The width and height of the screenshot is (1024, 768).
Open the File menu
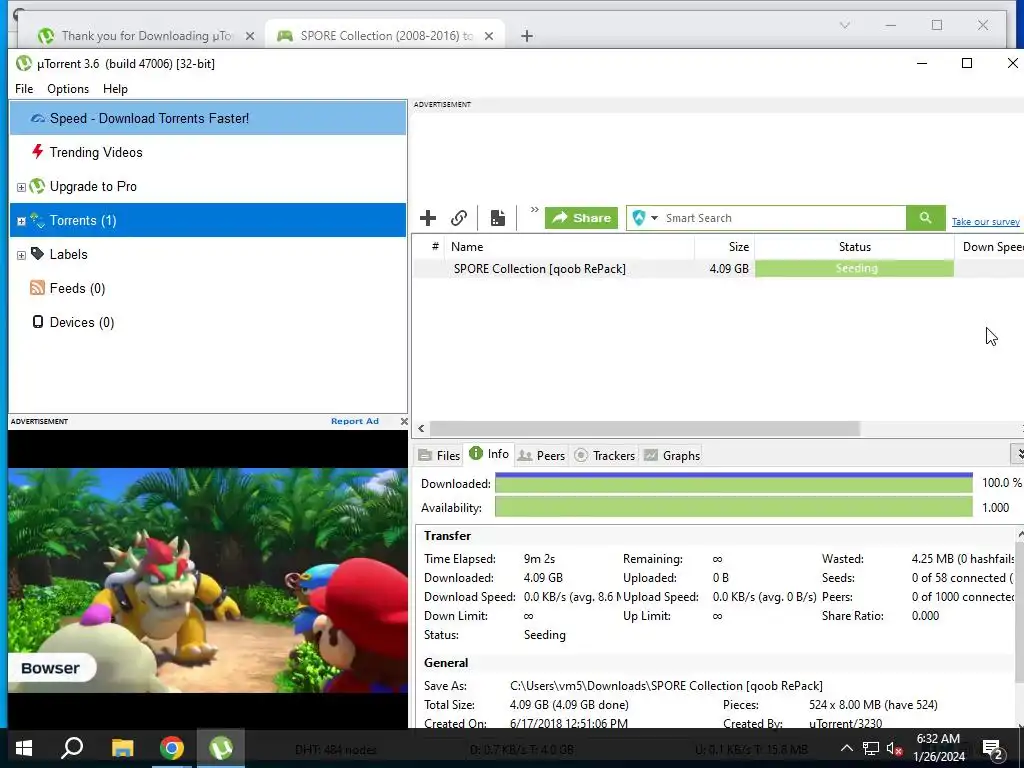click(24, 89)
